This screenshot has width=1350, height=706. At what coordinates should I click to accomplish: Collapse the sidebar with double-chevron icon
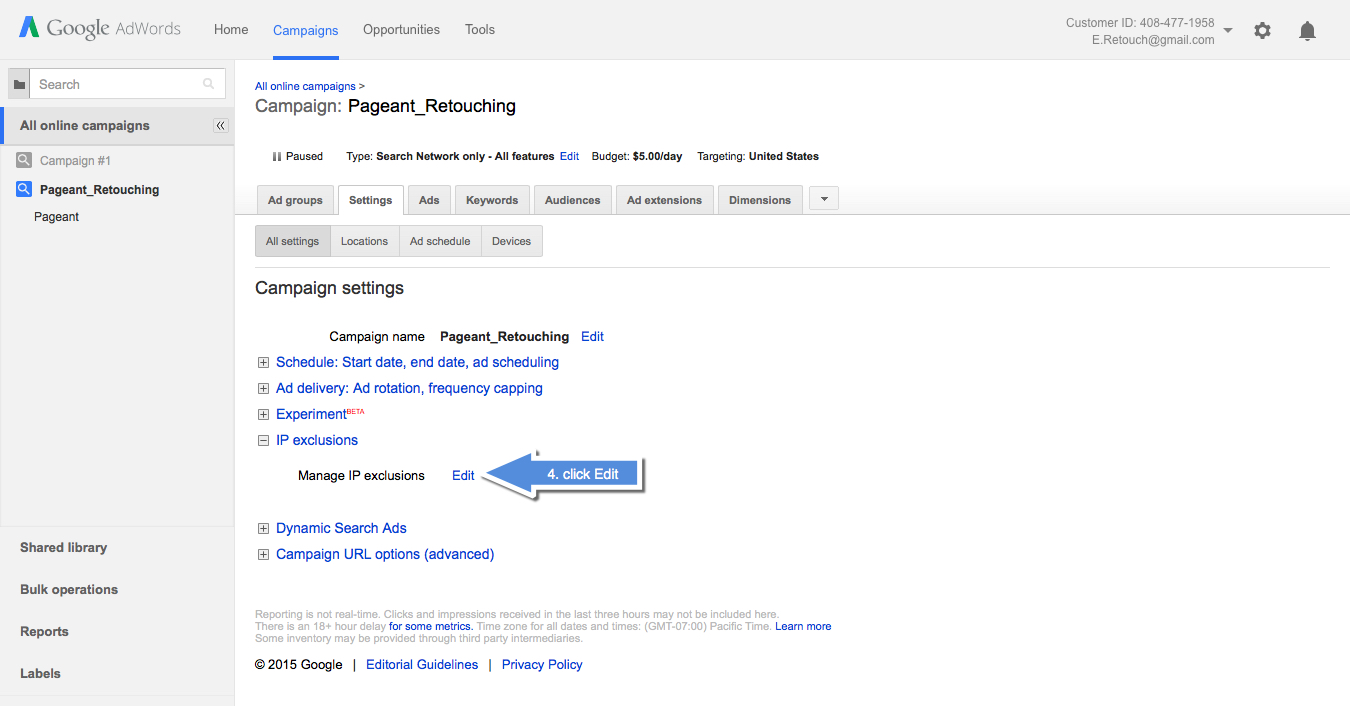[221, 126]
